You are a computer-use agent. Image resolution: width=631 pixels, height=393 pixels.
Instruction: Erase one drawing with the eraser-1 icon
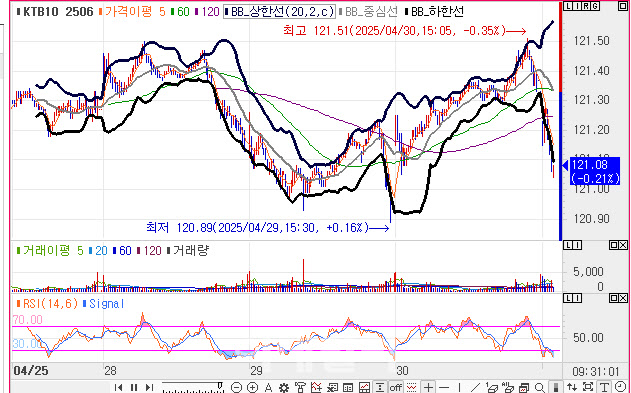coord(492,387)
